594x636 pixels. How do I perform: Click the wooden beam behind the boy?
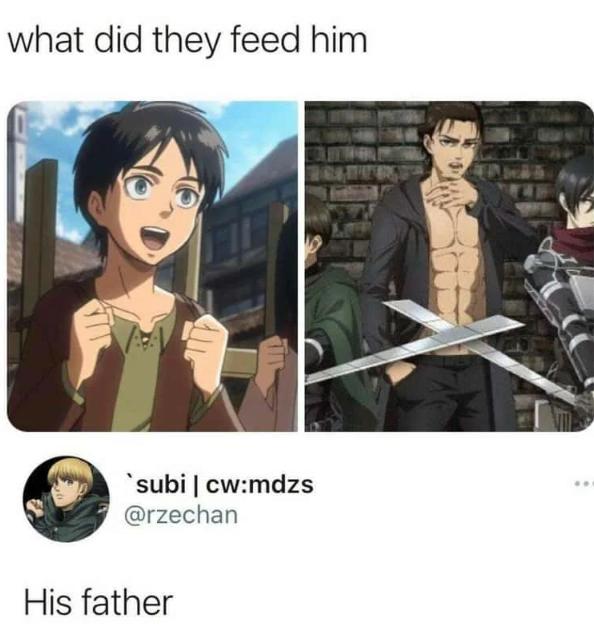pos(40,235)
